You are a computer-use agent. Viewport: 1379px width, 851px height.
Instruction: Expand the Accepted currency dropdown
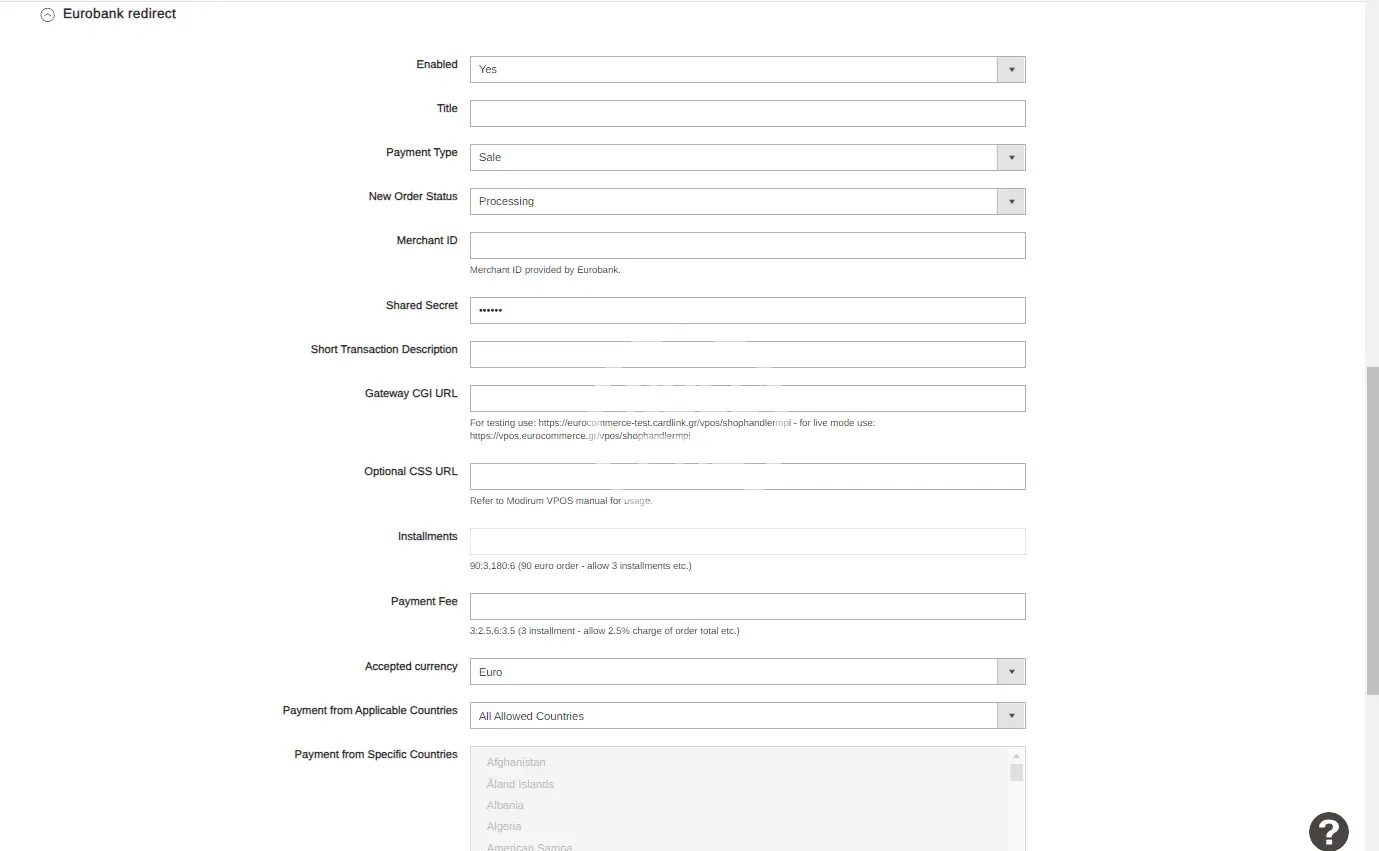click(x=747, y=672)
